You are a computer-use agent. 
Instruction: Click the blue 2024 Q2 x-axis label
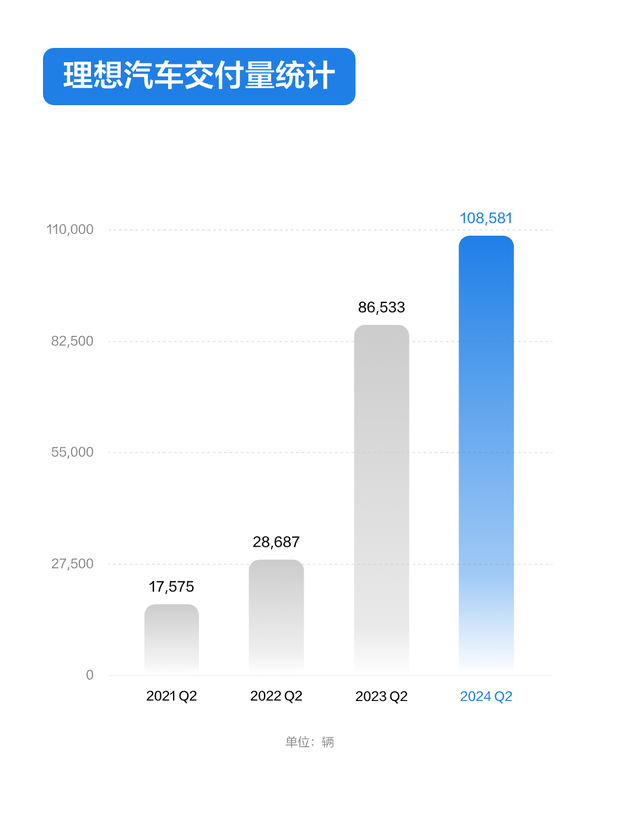[x=486, y=697]
